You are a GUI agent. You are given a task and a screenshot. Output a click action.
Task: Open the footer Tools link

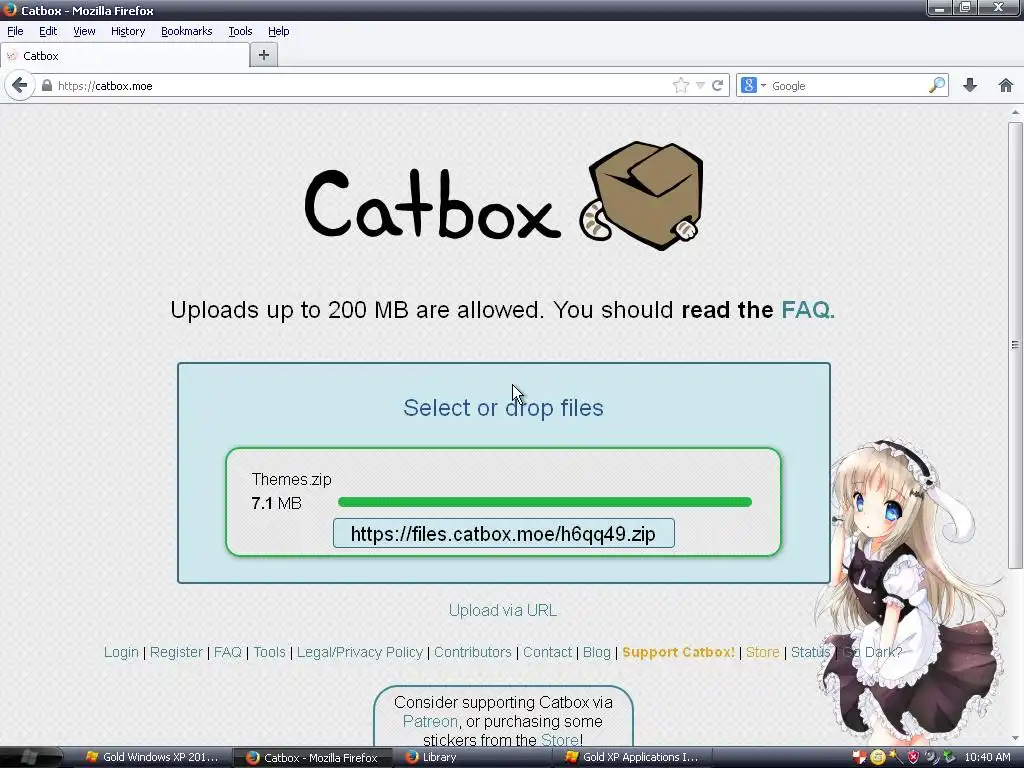270,652
